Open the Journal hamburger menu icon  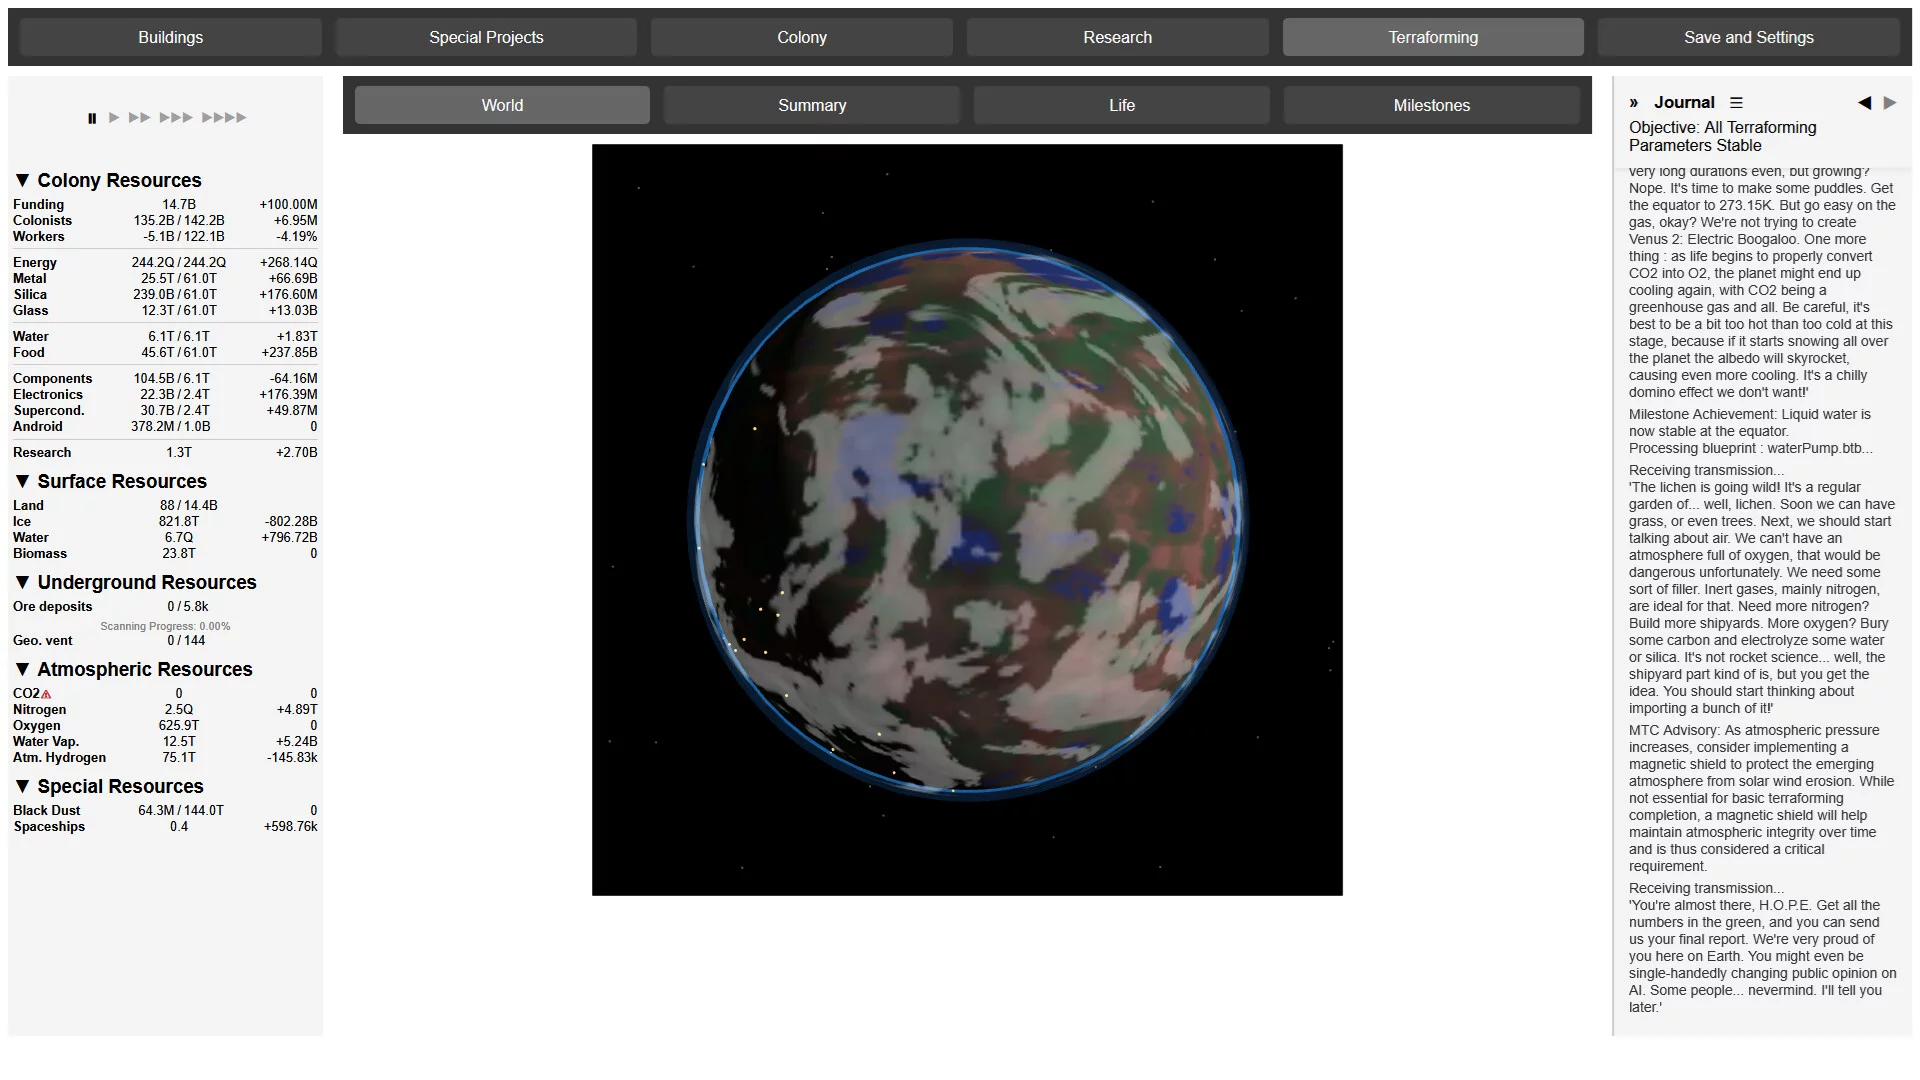(1736, 103)
